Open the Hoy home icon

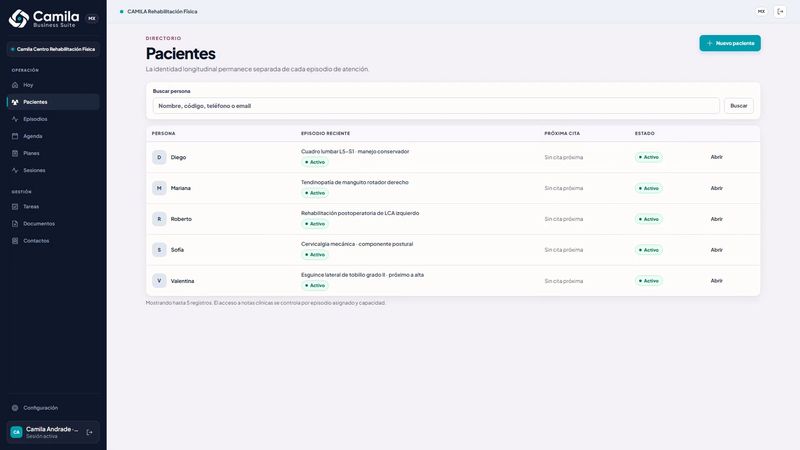coord(15,85)
